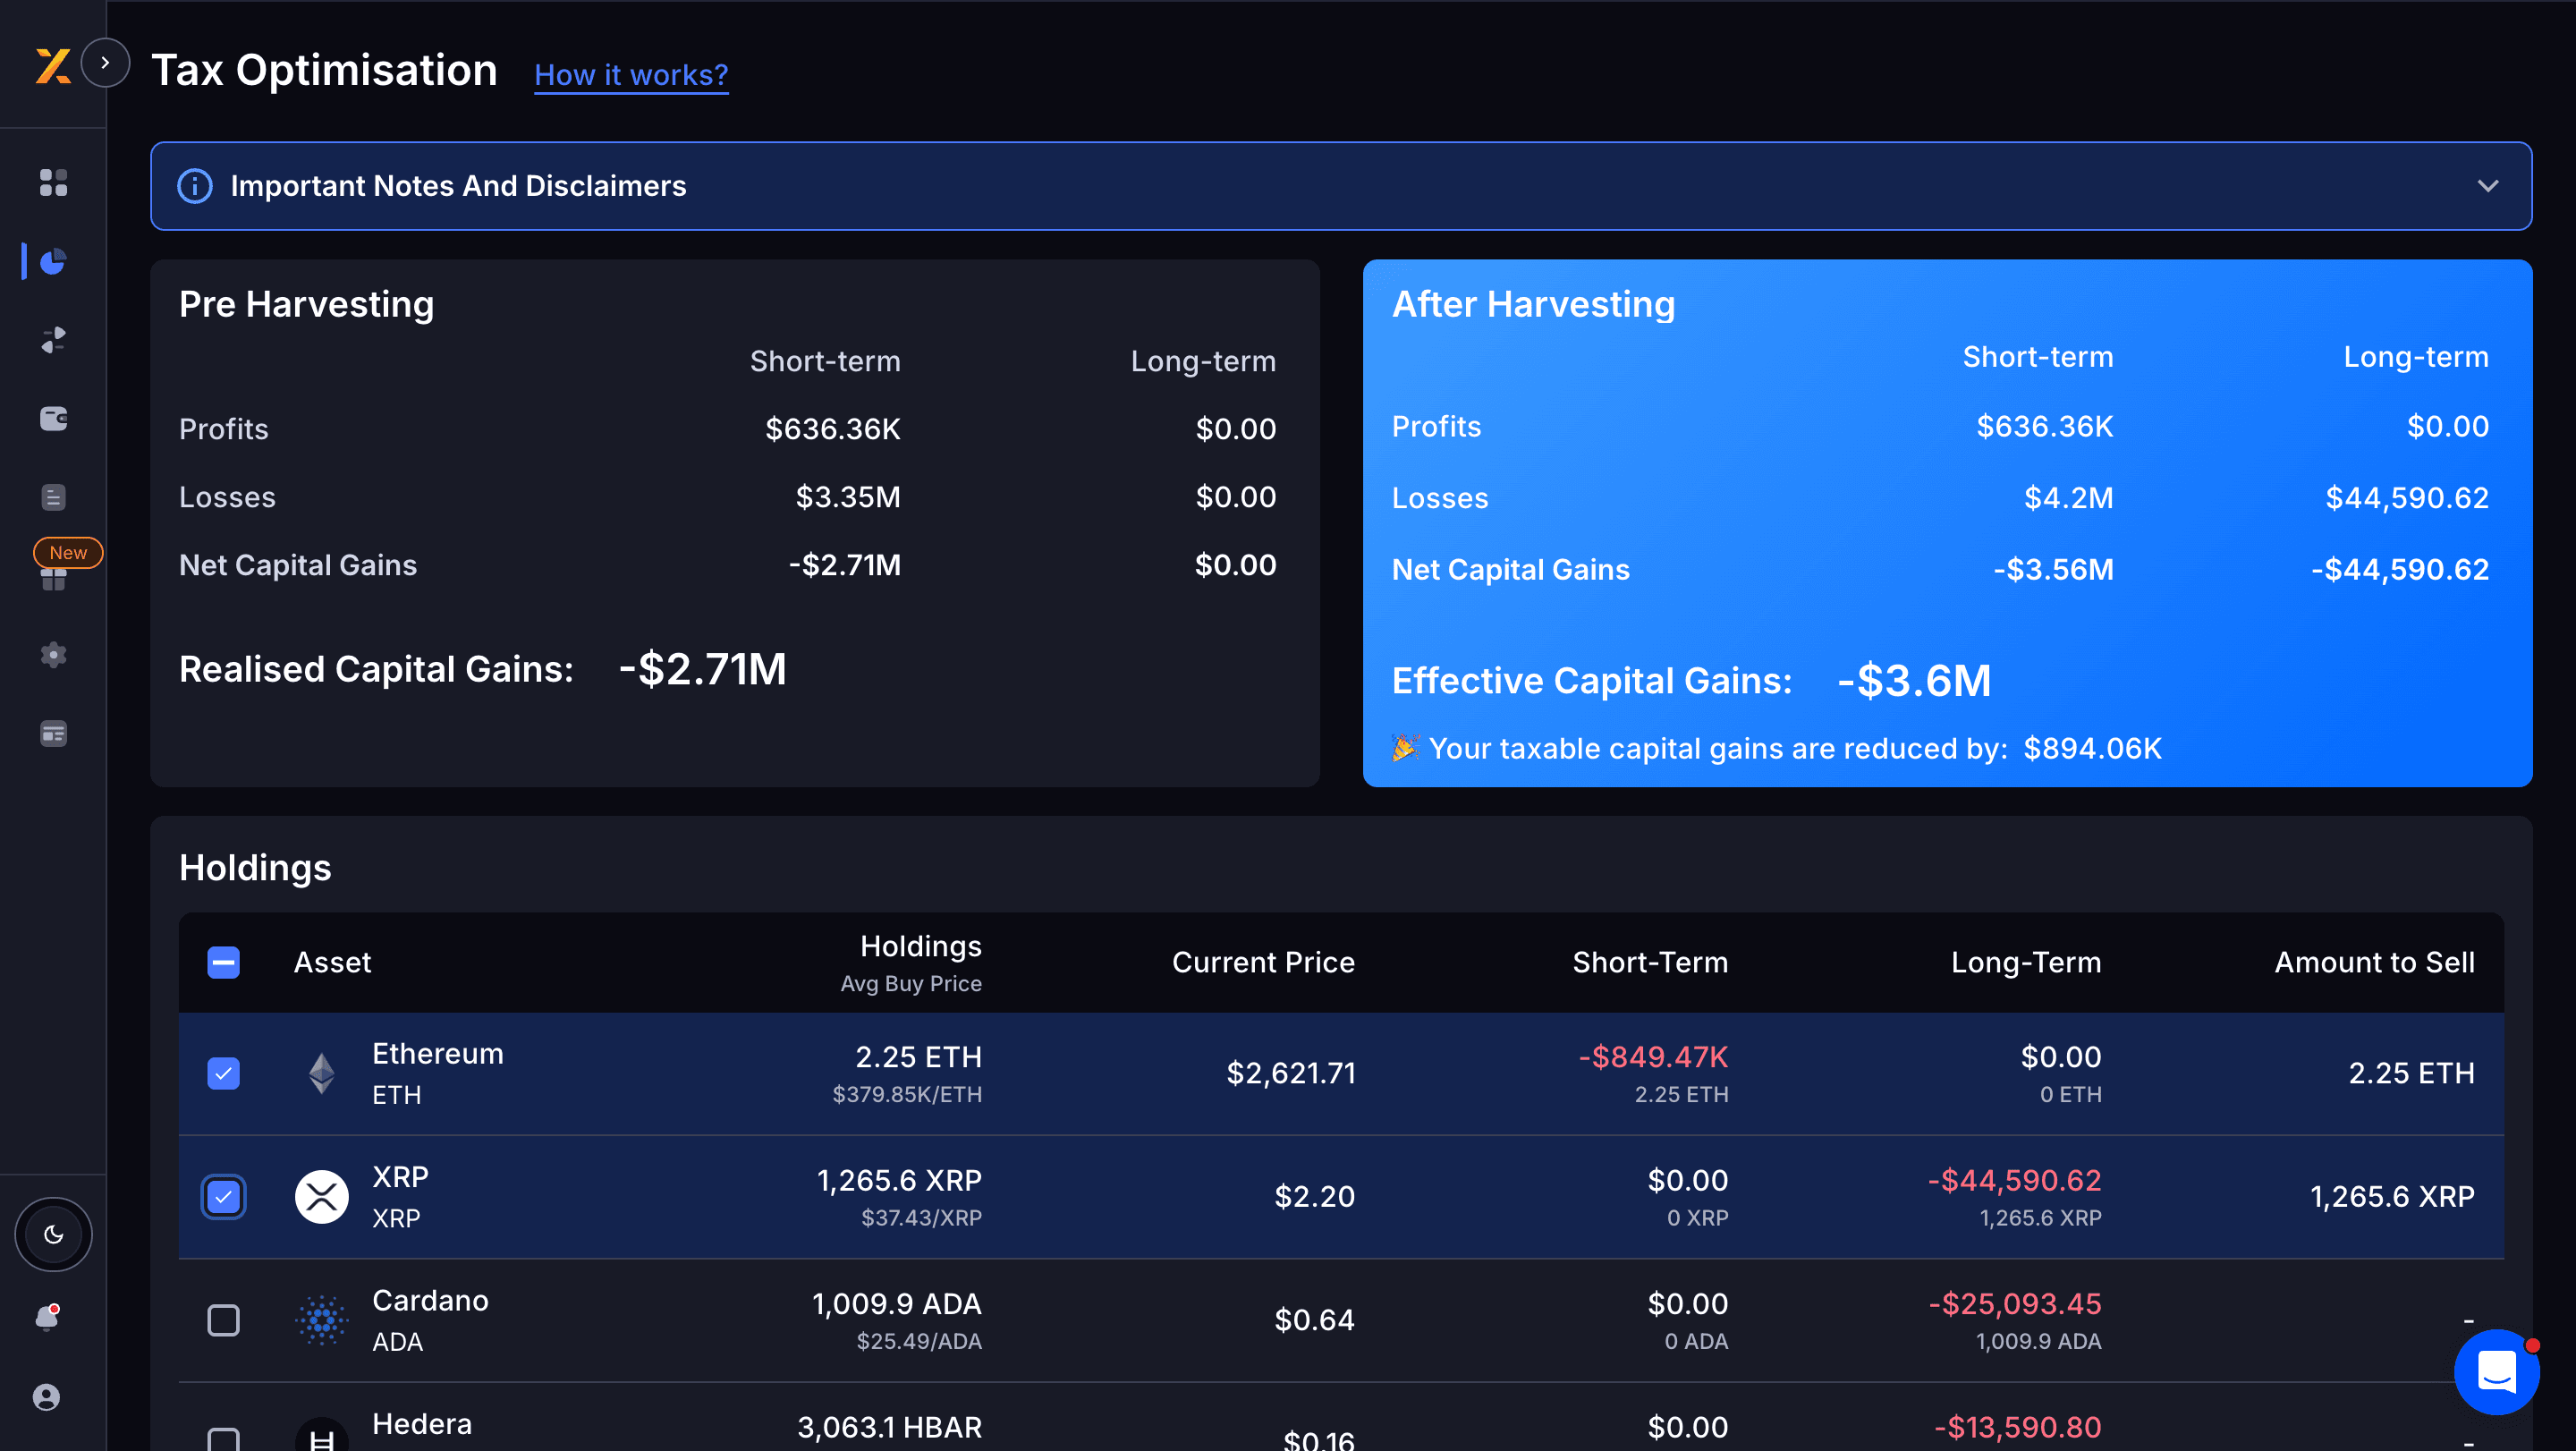Open the wallet icon in sidebar
The width and height of the screenshot is (2576, 1451).
pos(53,418)
